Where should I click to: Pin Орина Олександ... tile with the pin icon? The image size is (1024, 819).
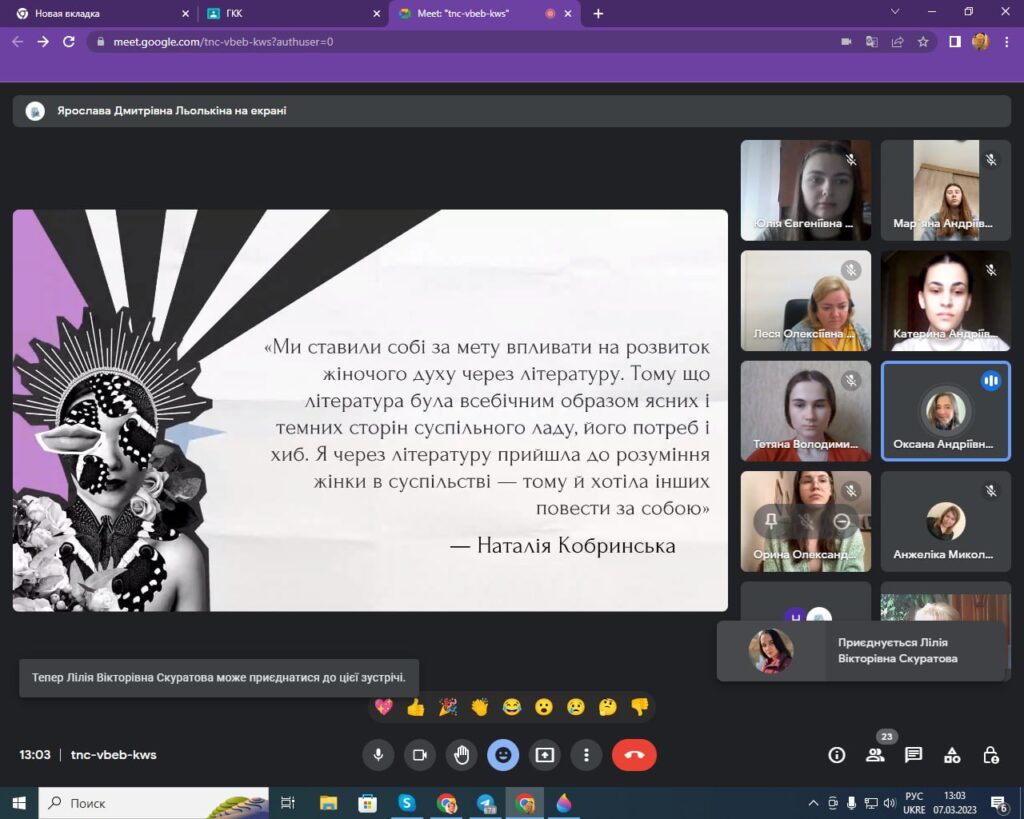coord(771,521)
